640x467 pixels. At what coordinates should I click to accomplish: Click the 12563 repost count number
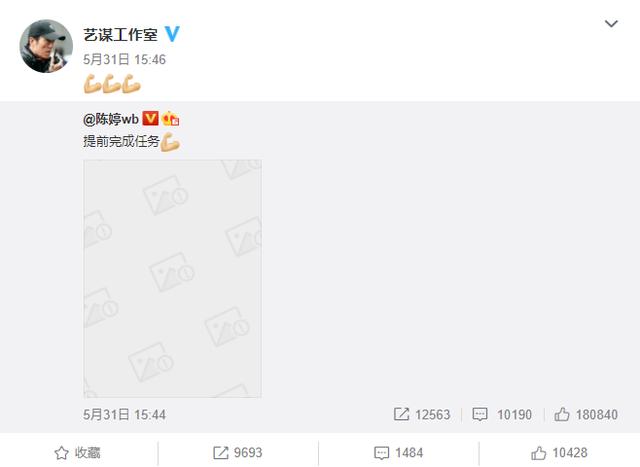click(433, 415)
